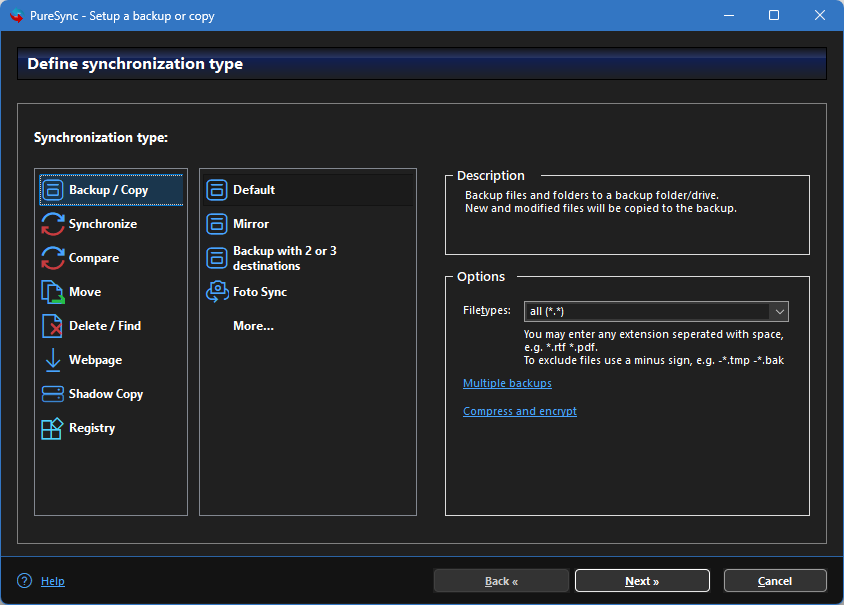Close the PureSync setup window
The width and height of the screenshot is (844, 605).
coord(819,16)
